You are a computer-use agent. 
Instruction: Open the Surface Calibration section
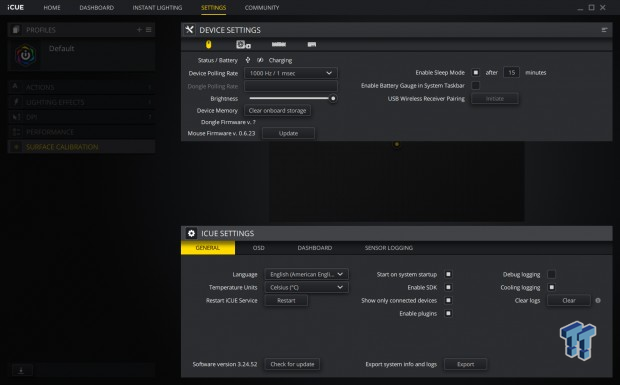[81, 147]
